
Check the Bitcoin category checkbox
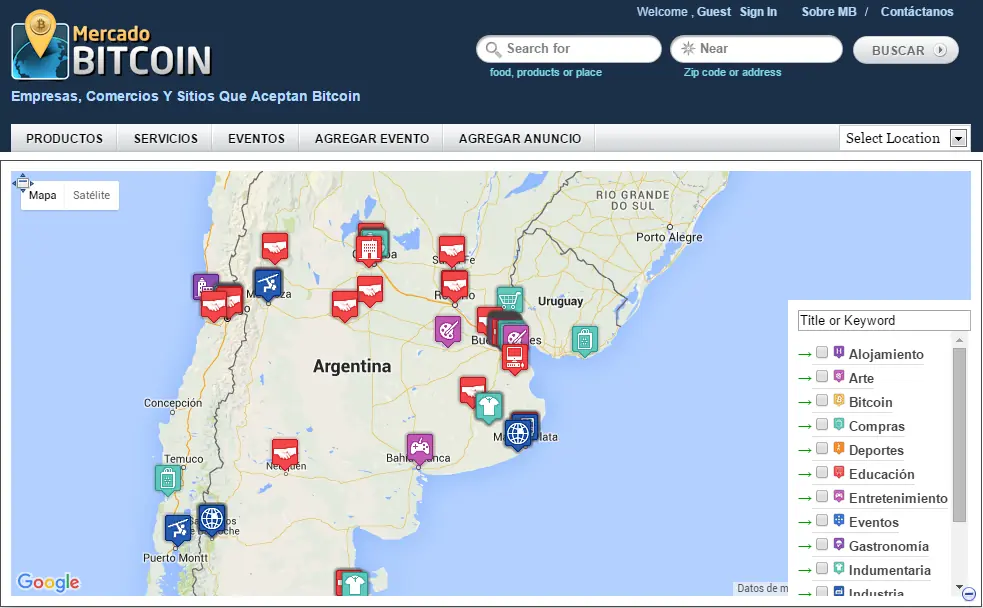(821, 400)
